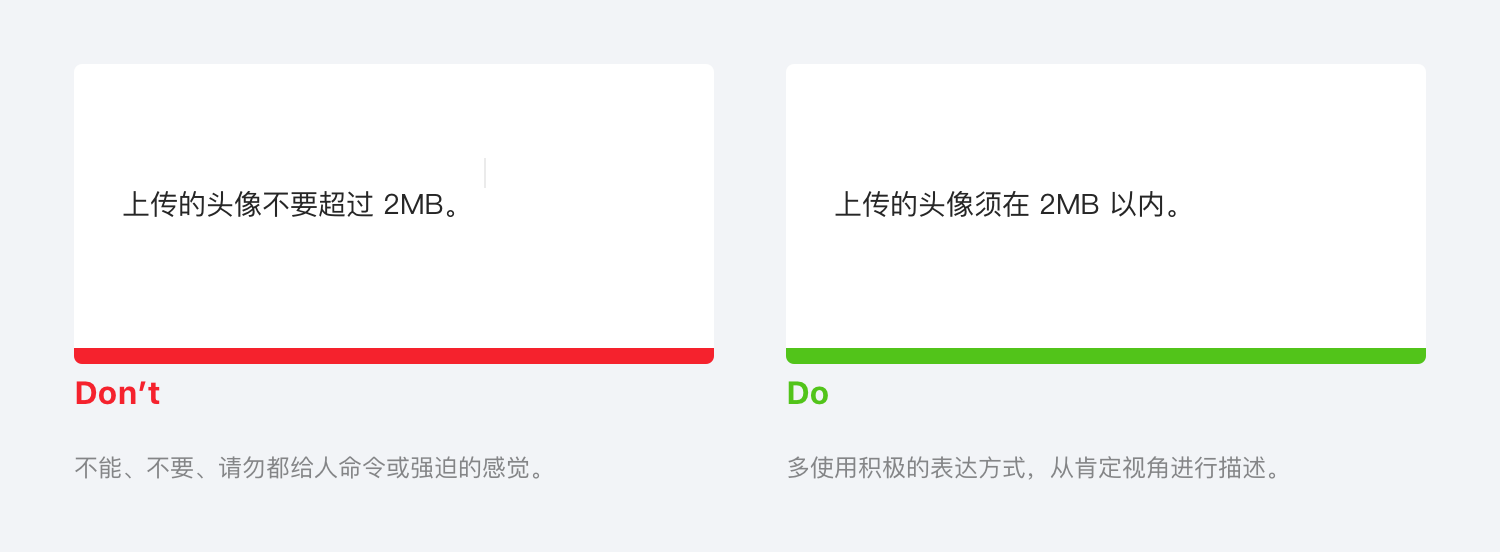1500x552 pixels.
Task: Click "须在" in the Do card sentence
Action: click(1003, 205)
